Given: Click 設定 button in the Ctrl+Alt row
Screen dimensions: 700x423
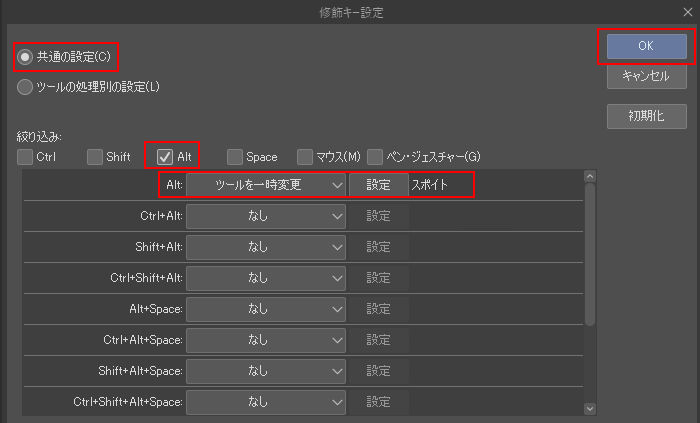Looking at the screenshot, I should pyautogui.click(x=379, y=216).
